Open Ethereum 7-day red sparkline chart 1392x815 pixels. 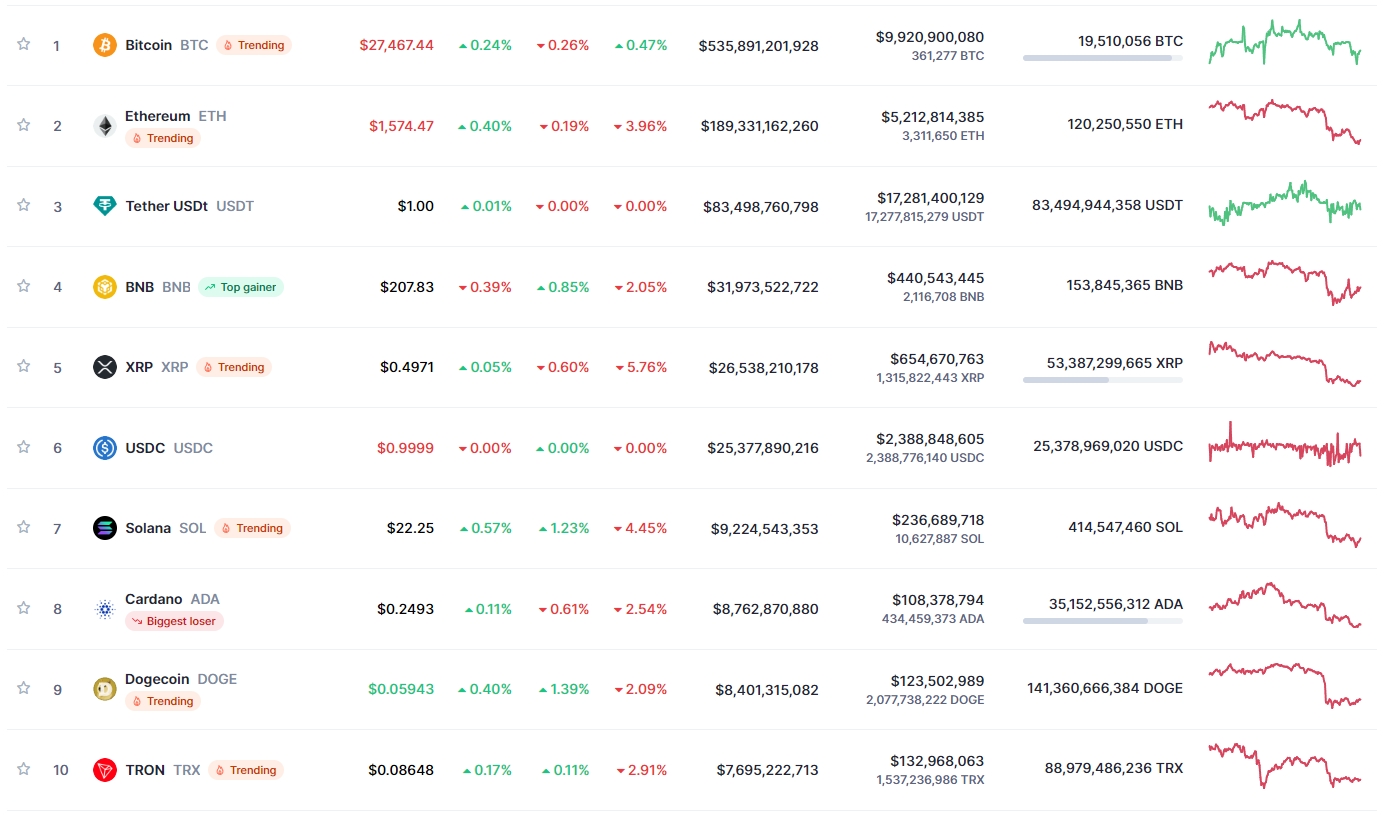coord(1285,120)
